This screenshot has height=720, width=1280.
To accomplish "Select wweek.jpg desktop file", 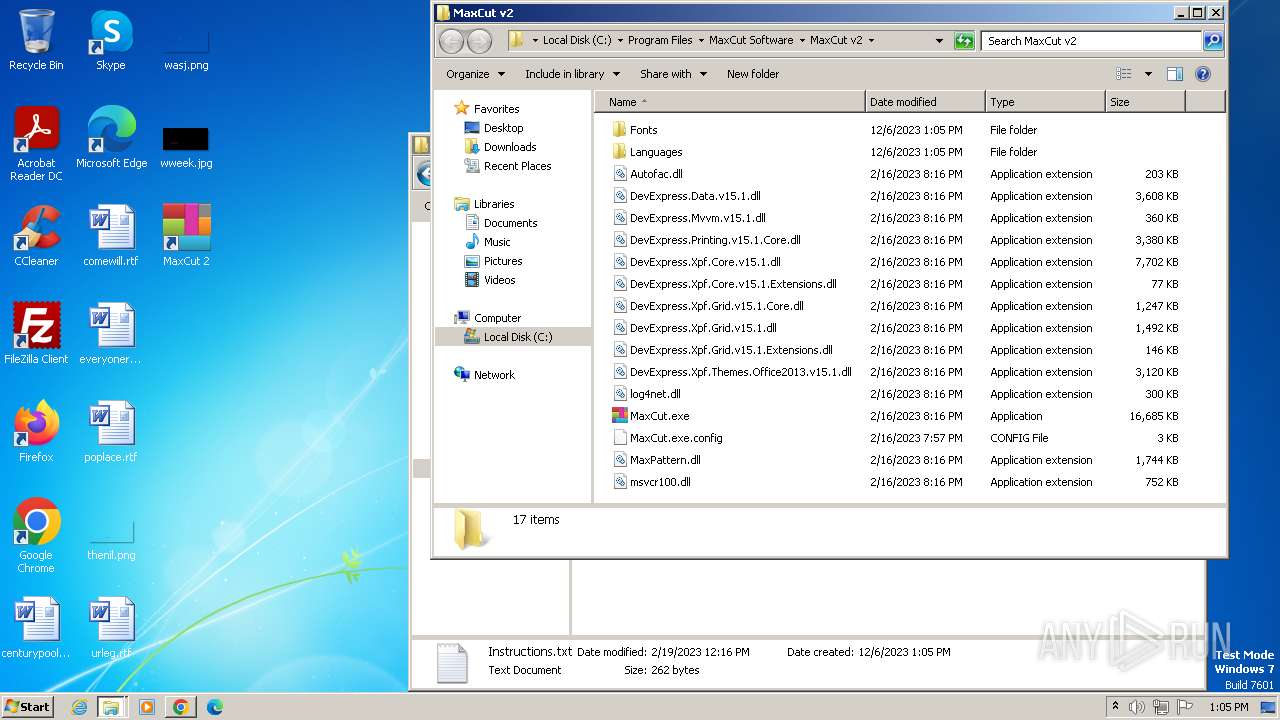I will 186,147.
